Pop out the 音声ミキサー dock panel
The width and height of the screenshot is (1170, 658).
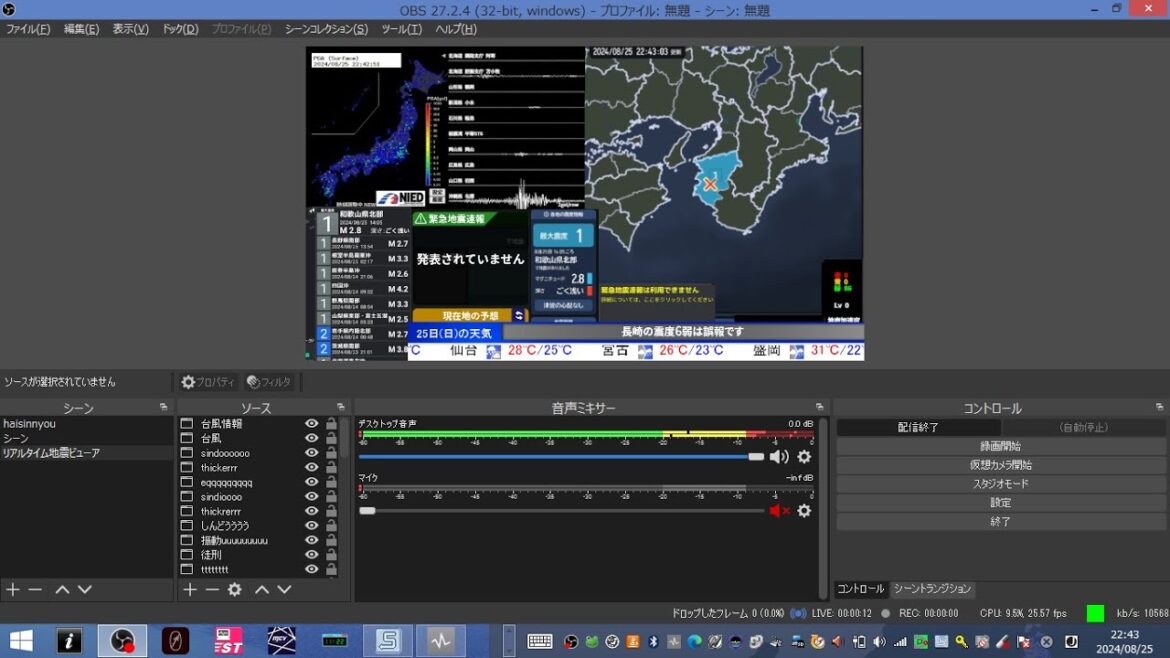pyautogui.click(x=819, y=408)
